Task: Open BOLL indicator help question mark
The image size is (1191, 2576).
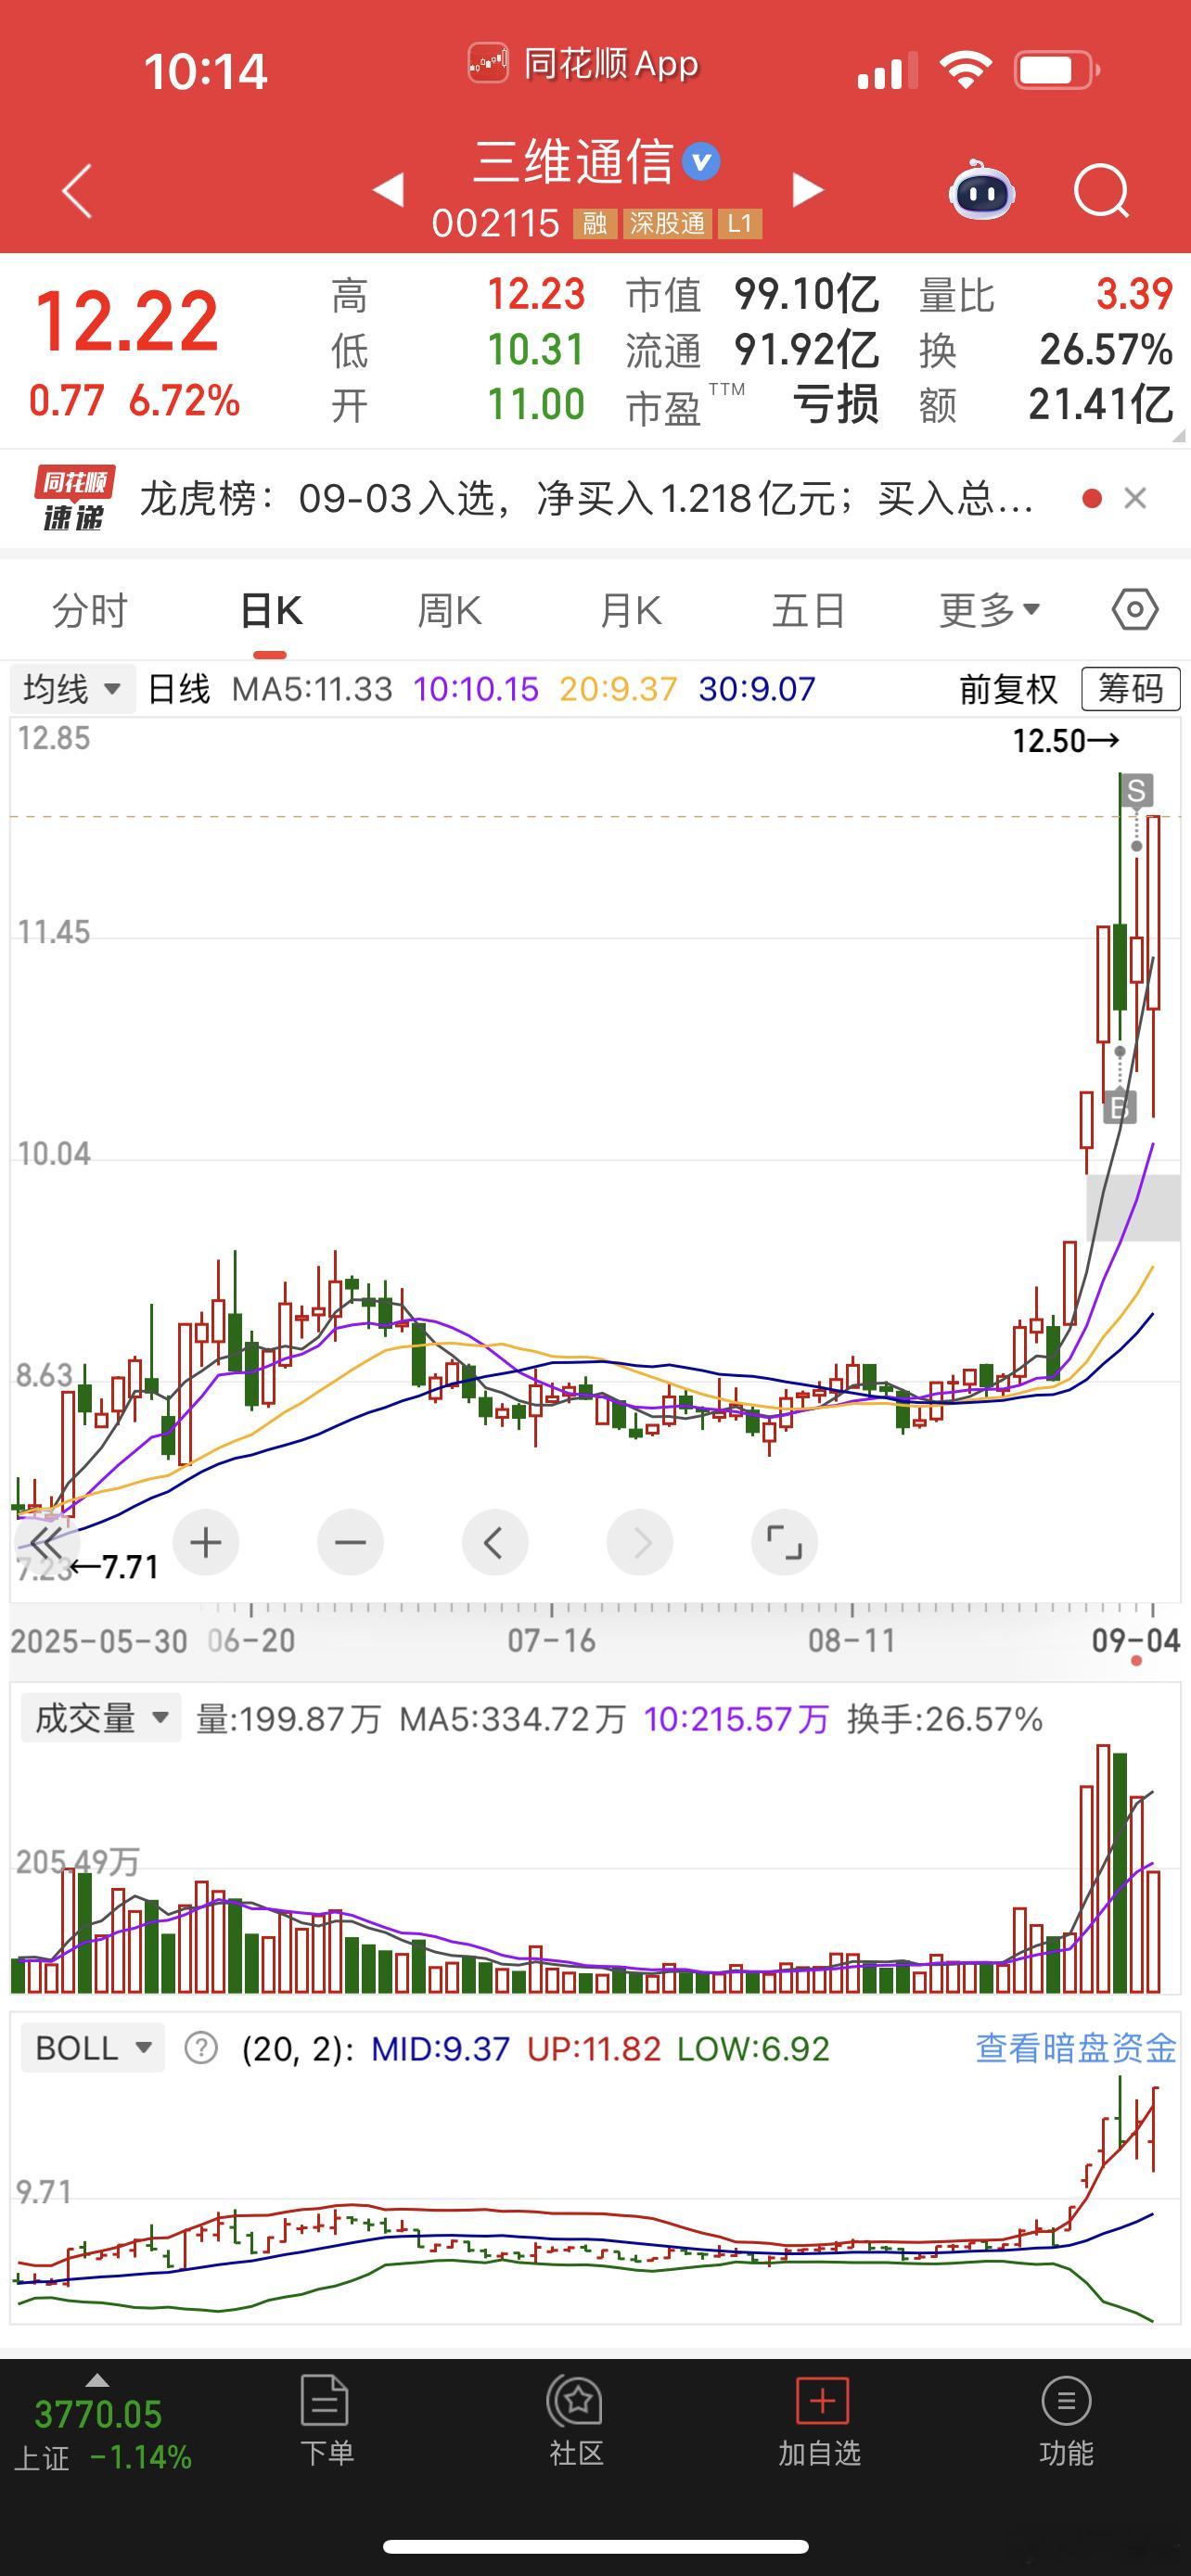Action: click(x=201, y=2049)
